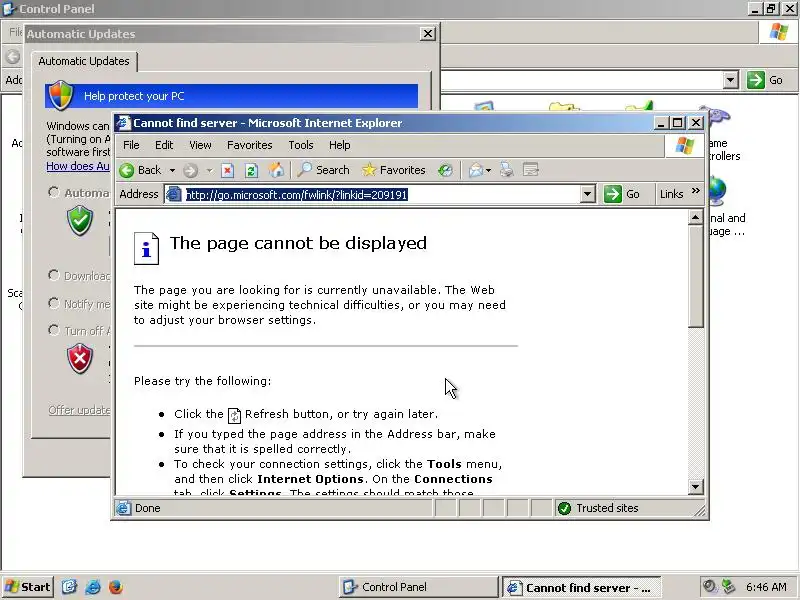Close the Automatic Updates dialog
The height and width of the screenshot is (600, 800).
(x=428, y=34)
